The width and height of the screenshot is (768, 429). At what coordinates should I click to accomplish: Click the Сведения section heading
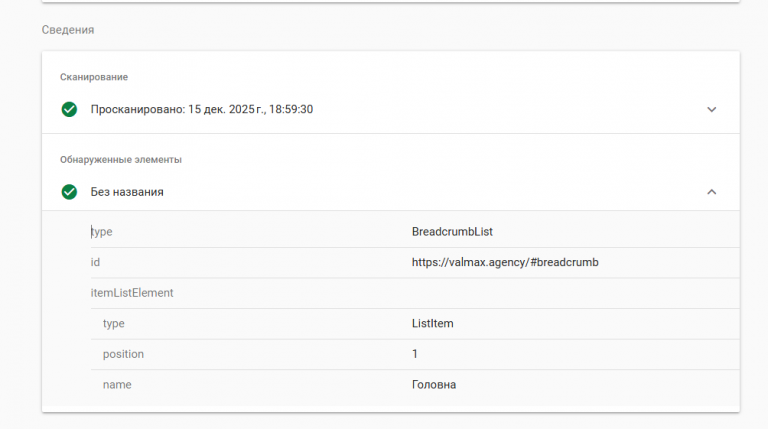68,30
